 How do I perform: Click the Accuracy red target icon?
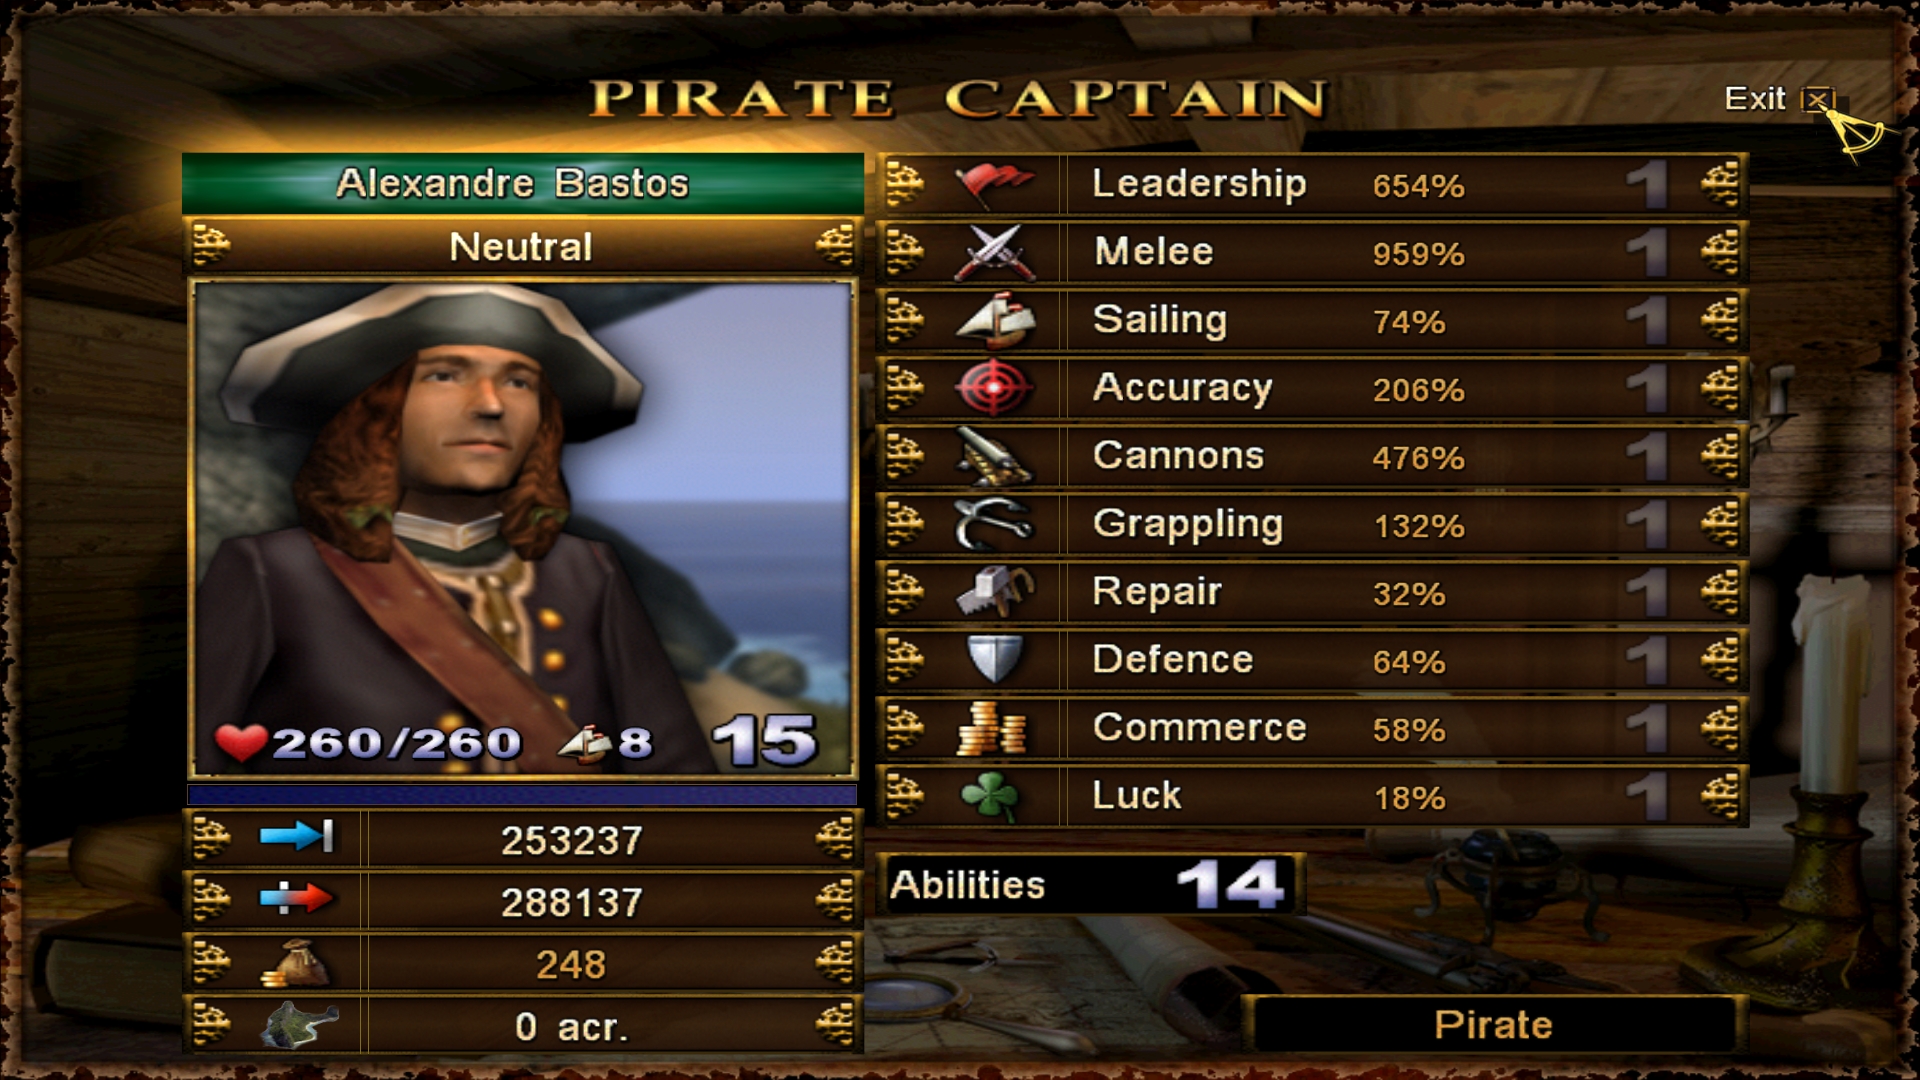[994, 388]
